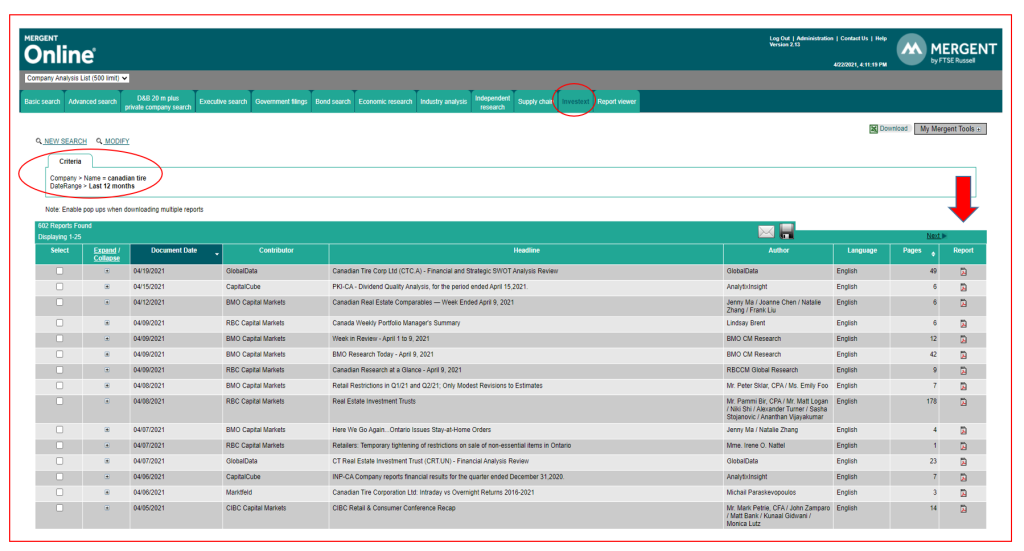Select checkbox for PKI-CA Dividend Quality row

pos(59,287)
